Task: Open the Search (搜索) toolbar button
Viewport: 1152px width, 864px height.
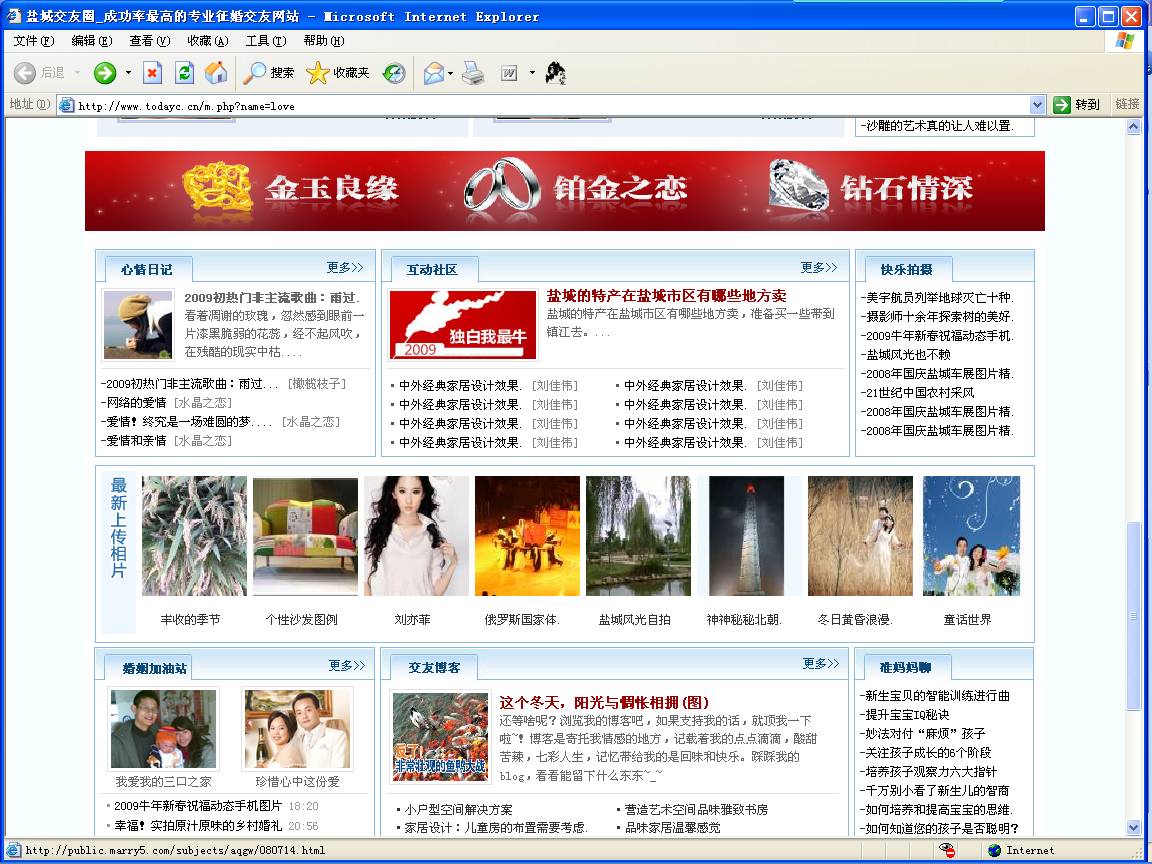Action: 270,73
